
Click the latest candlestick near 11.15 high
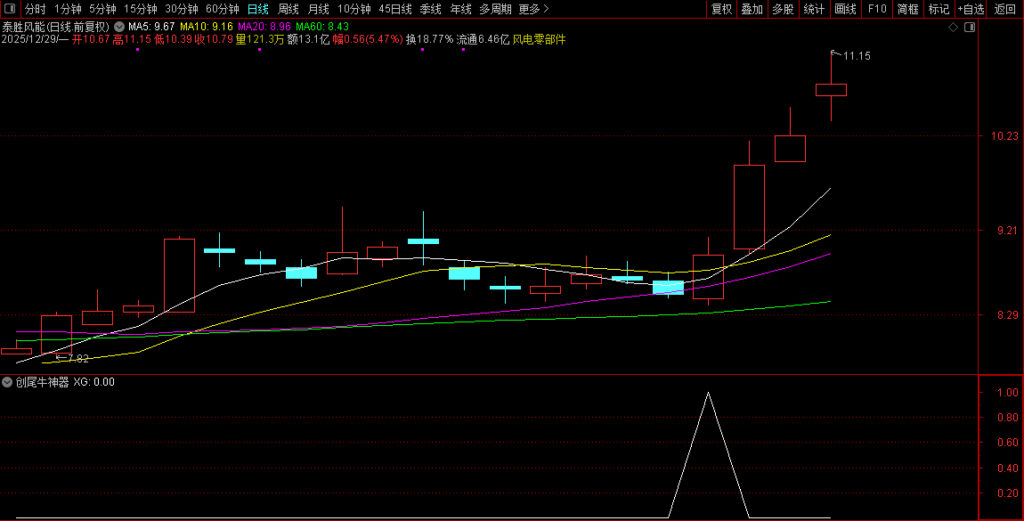(x=831, y=89)
